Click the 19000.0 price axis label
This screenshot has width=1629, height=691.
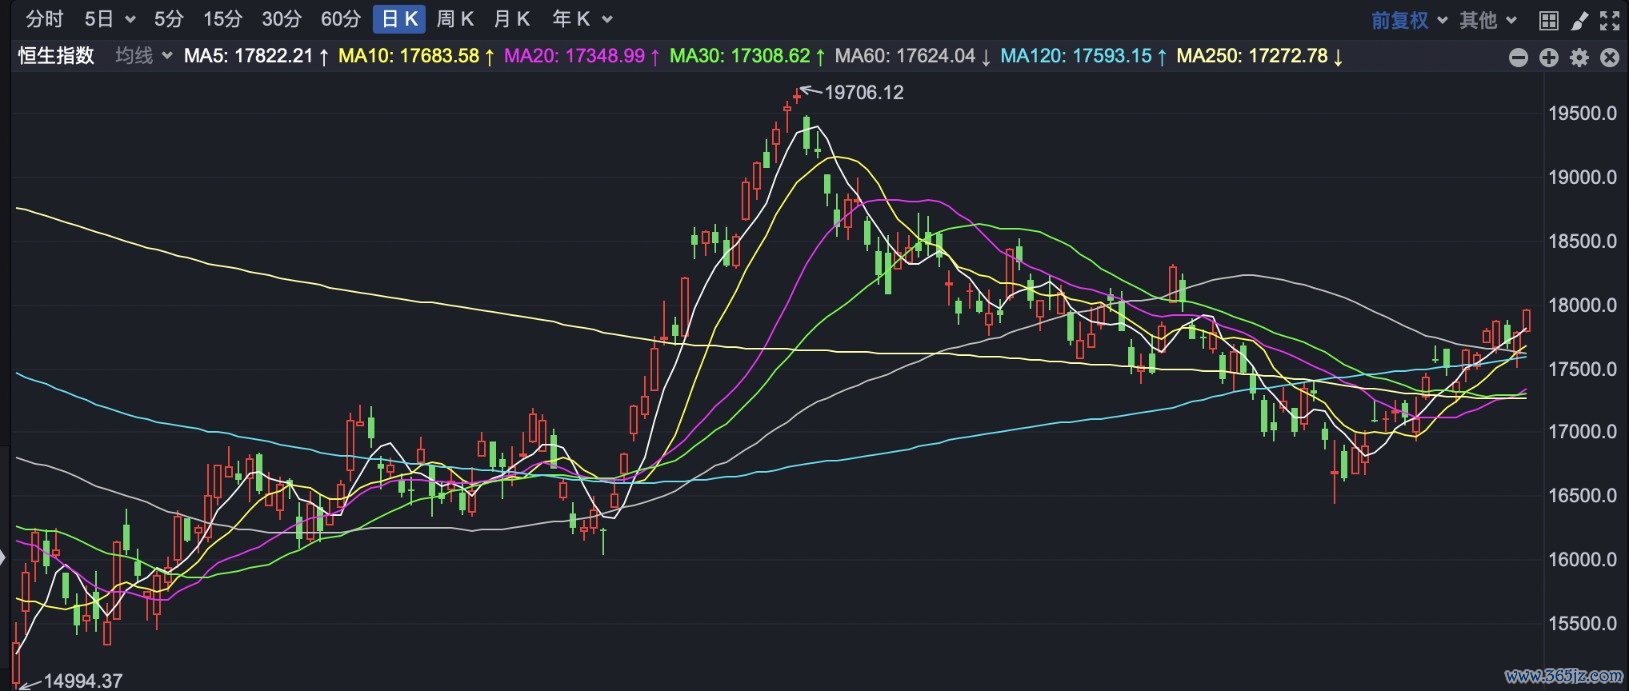pos(1582,178)
